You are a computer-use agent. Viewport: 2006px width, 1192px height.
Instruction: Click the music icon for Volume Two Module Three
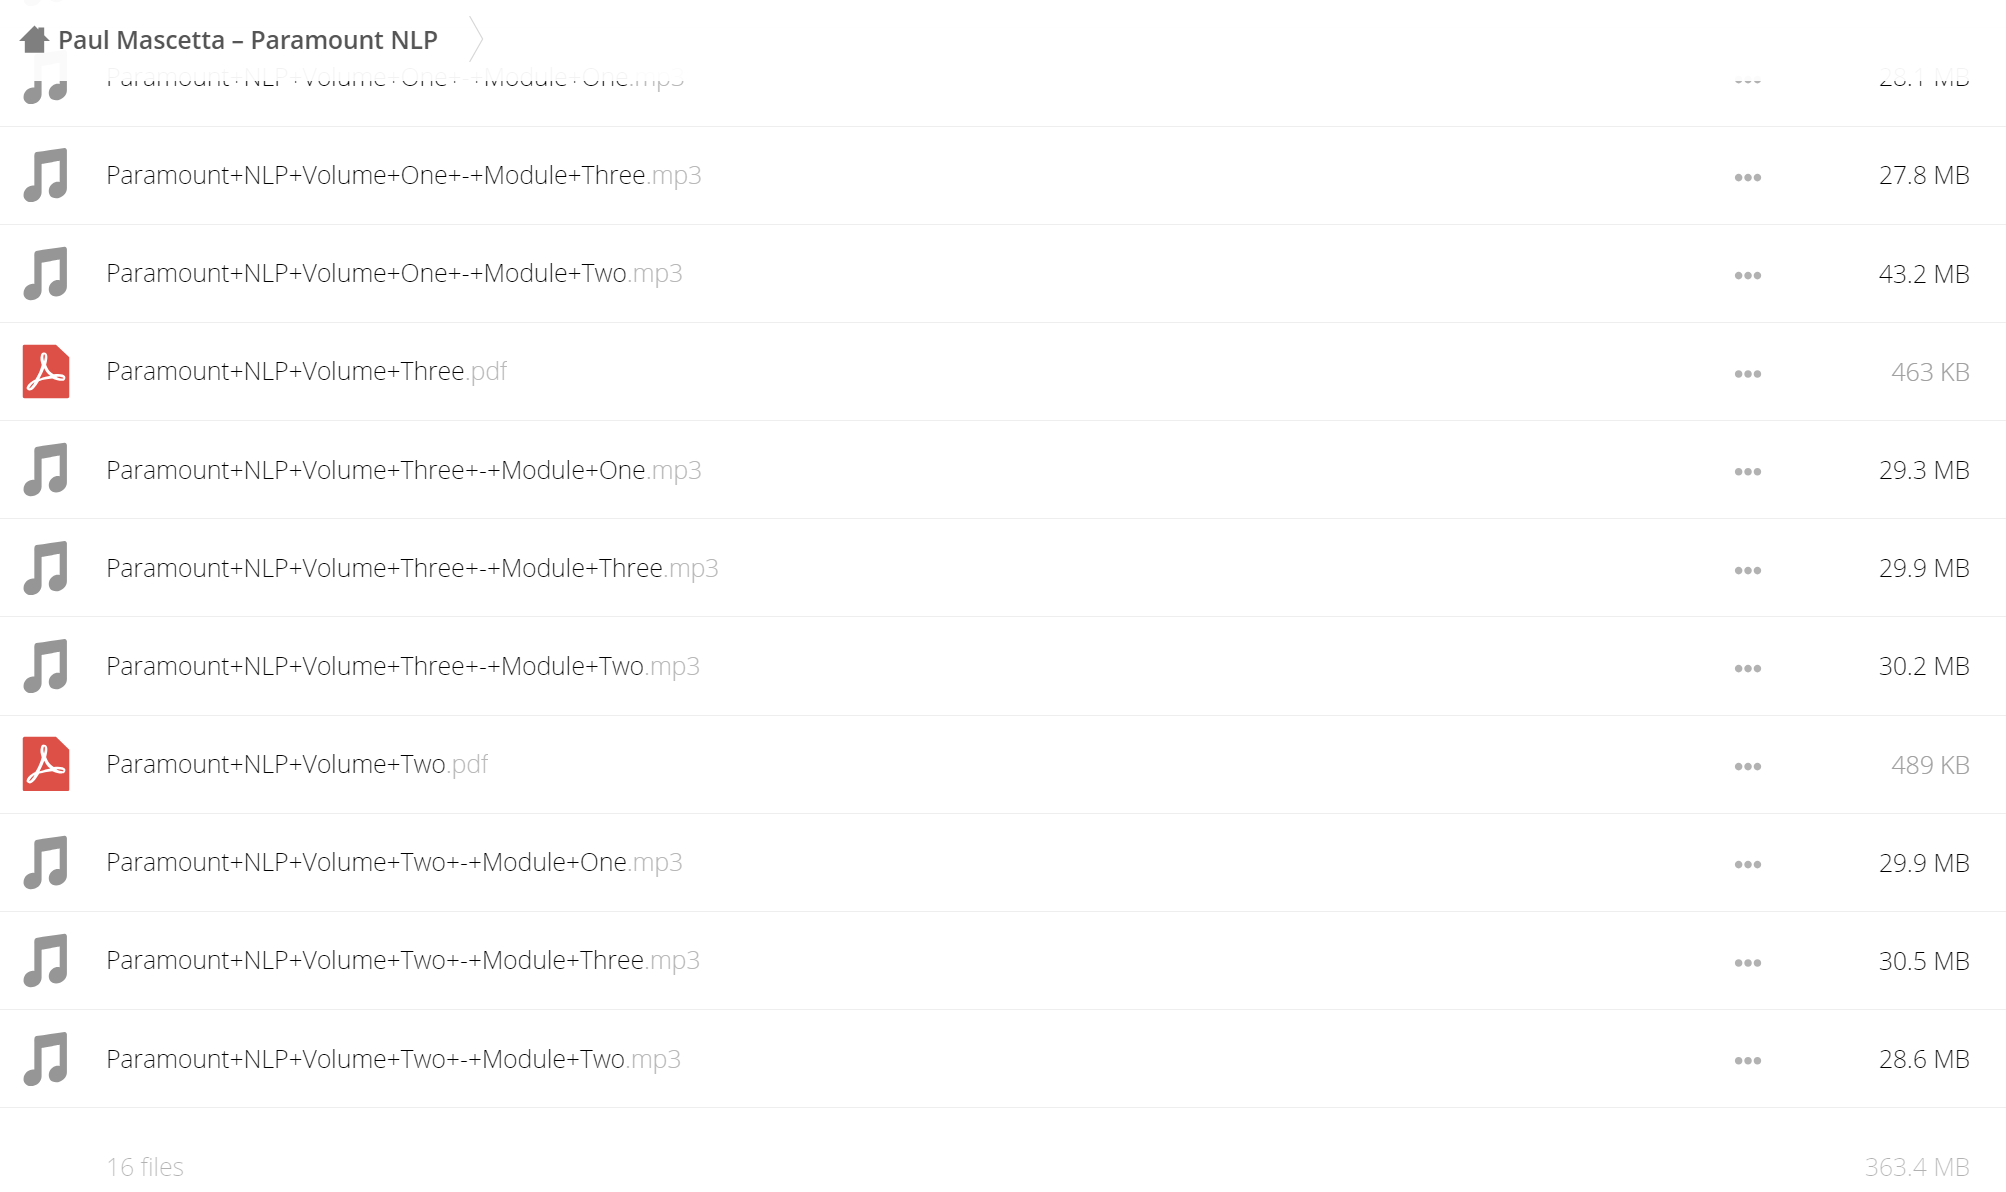pyautogui.click(x=46, y=960)
